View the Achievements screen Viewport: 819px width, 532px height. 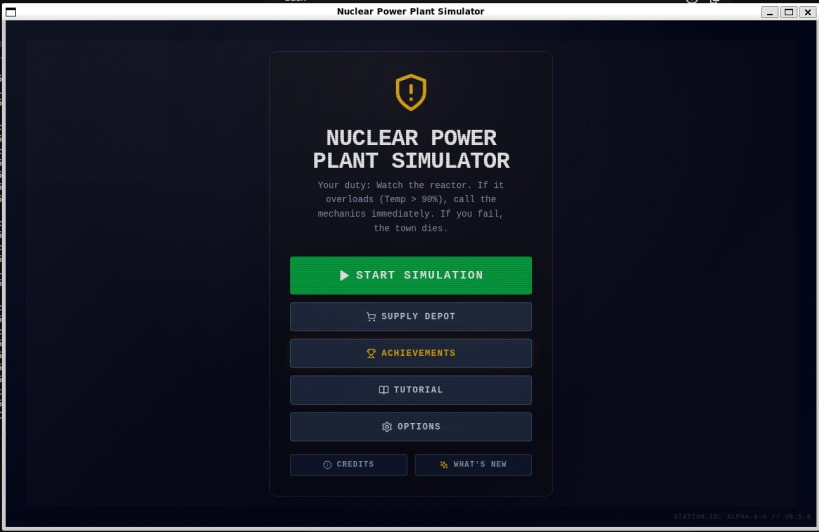[x=411, y=353]
